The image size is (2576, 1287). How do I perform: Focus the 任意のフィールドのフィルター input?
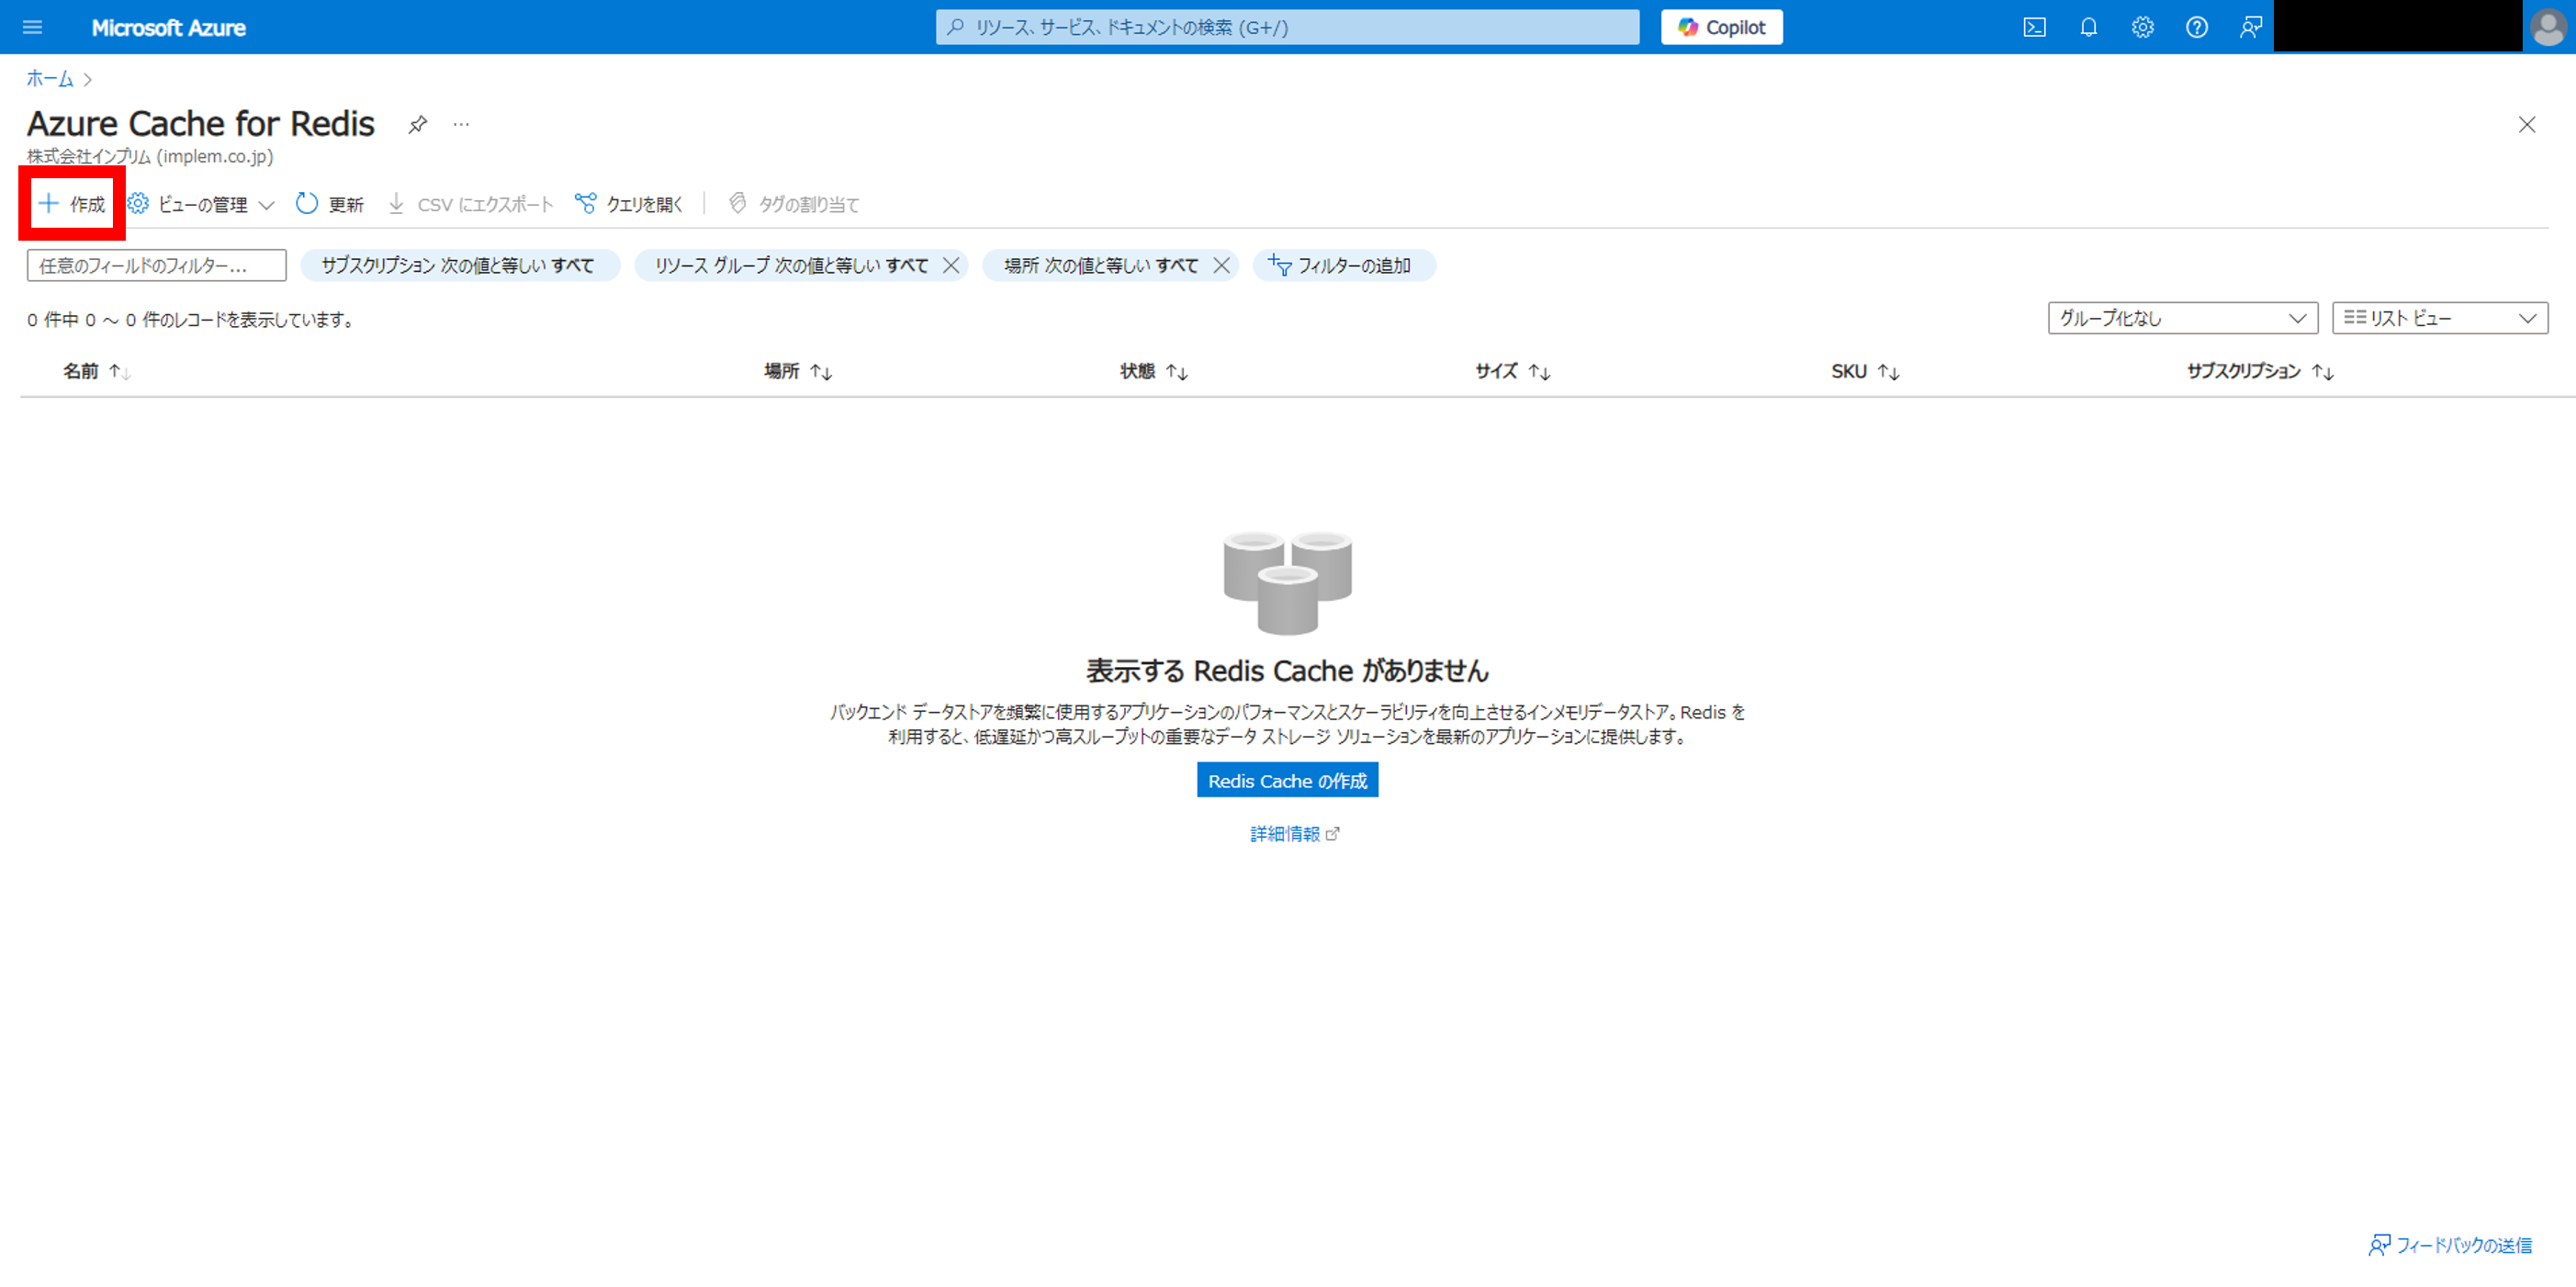(x=156, y=265)
